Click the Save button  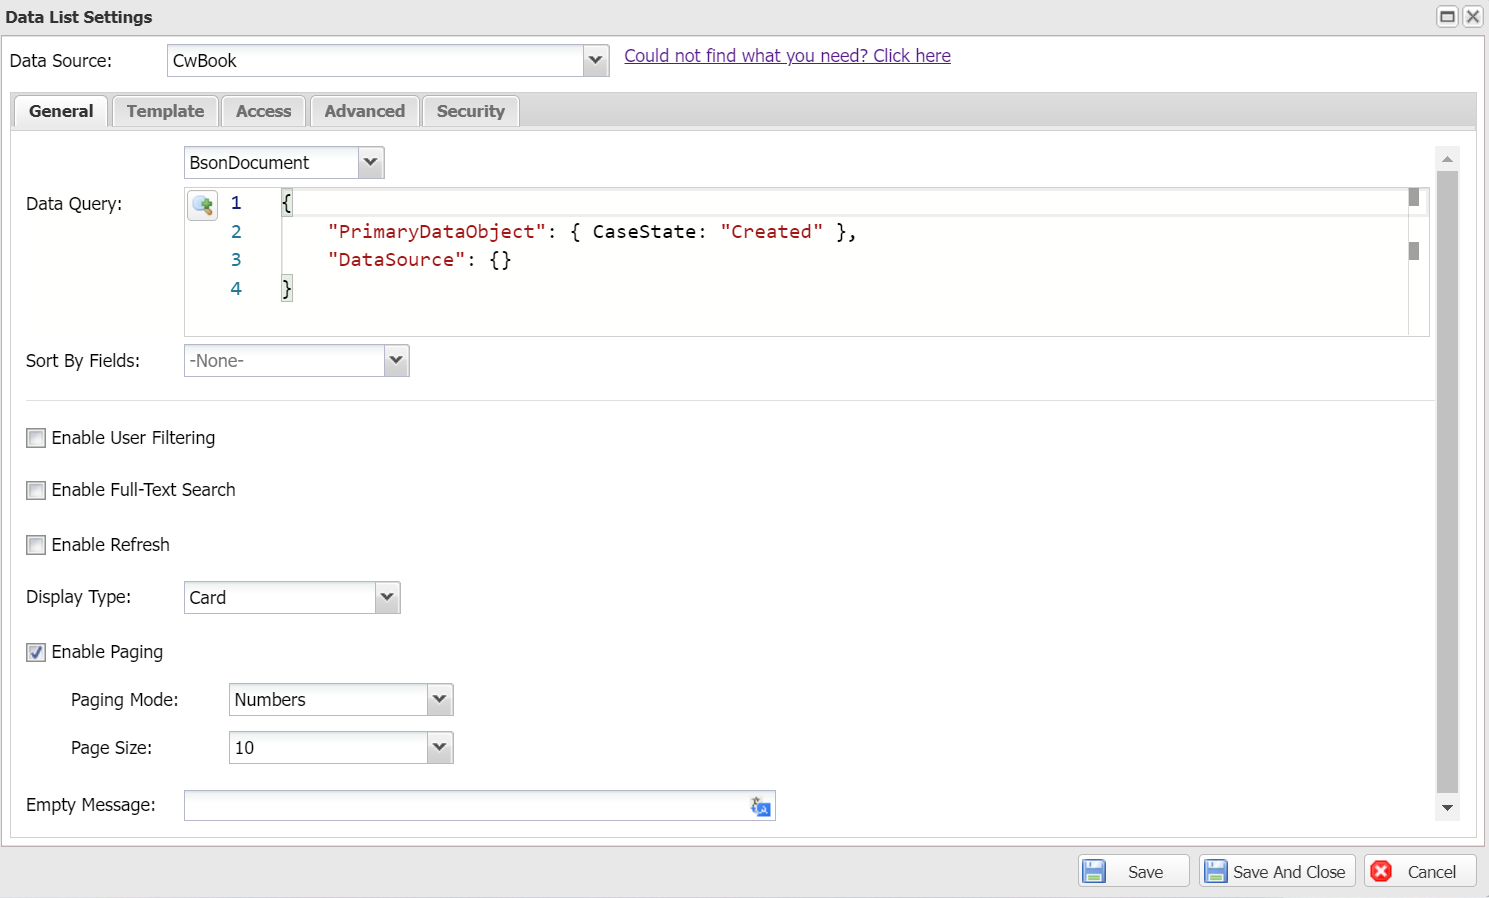click(x=1133, y=871)
